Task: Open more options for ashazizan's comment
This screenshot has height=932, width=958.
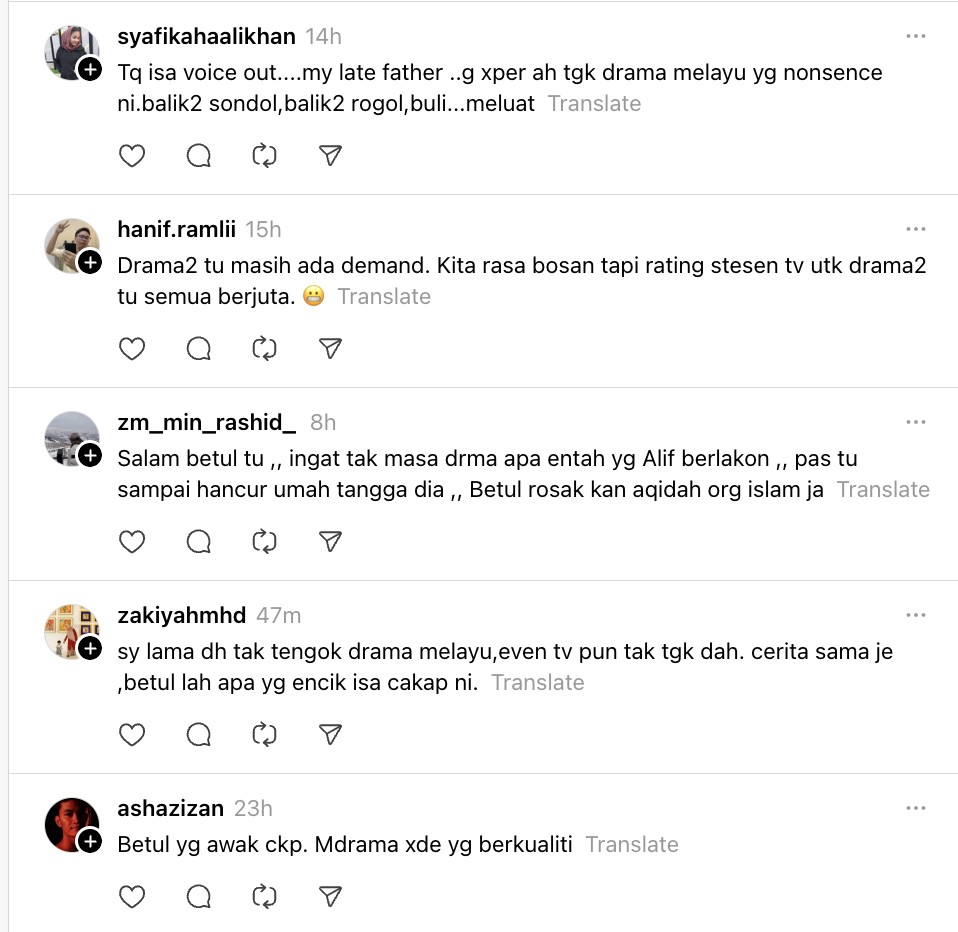Action: tap(915, 808)
